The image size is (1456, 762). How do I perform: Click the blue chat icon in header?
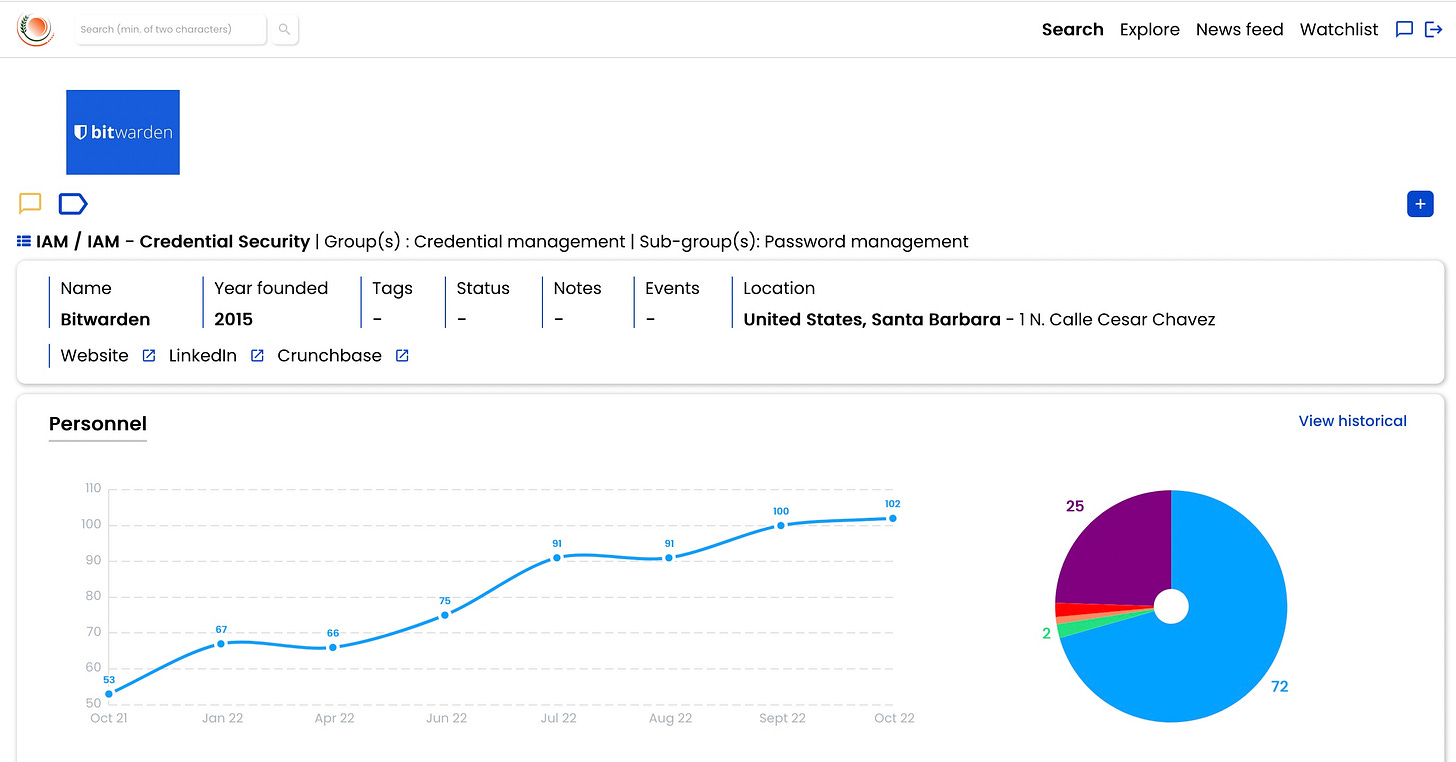pyautogui.click(x=1404, y=29)
